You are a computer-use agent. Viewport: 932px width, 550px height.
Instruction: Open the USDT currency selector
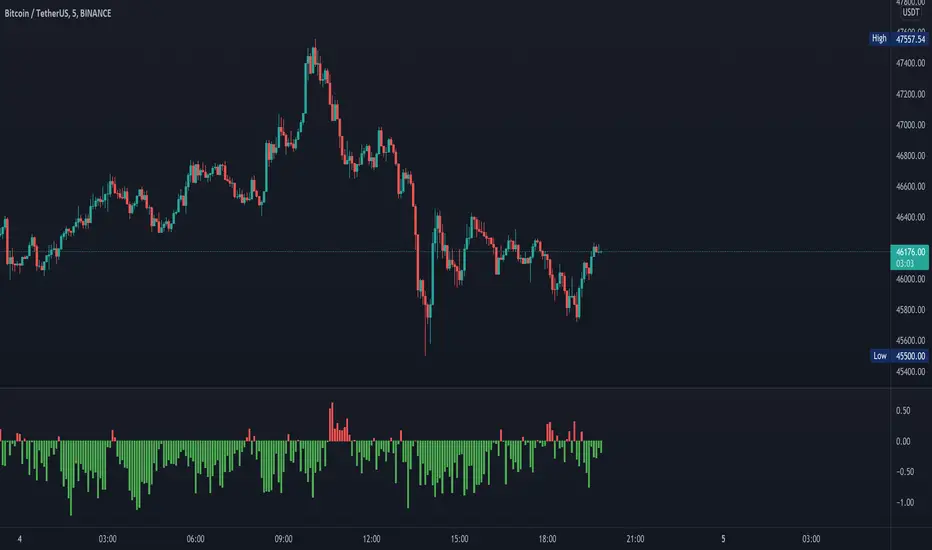pos(910,13)
